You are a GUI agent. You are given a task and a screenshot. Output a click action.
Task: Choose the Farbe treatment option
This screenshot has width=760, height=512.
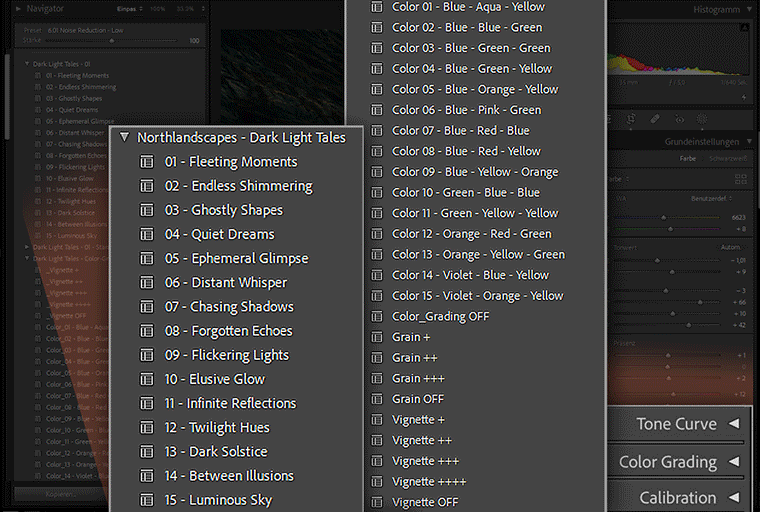[688, 159]
